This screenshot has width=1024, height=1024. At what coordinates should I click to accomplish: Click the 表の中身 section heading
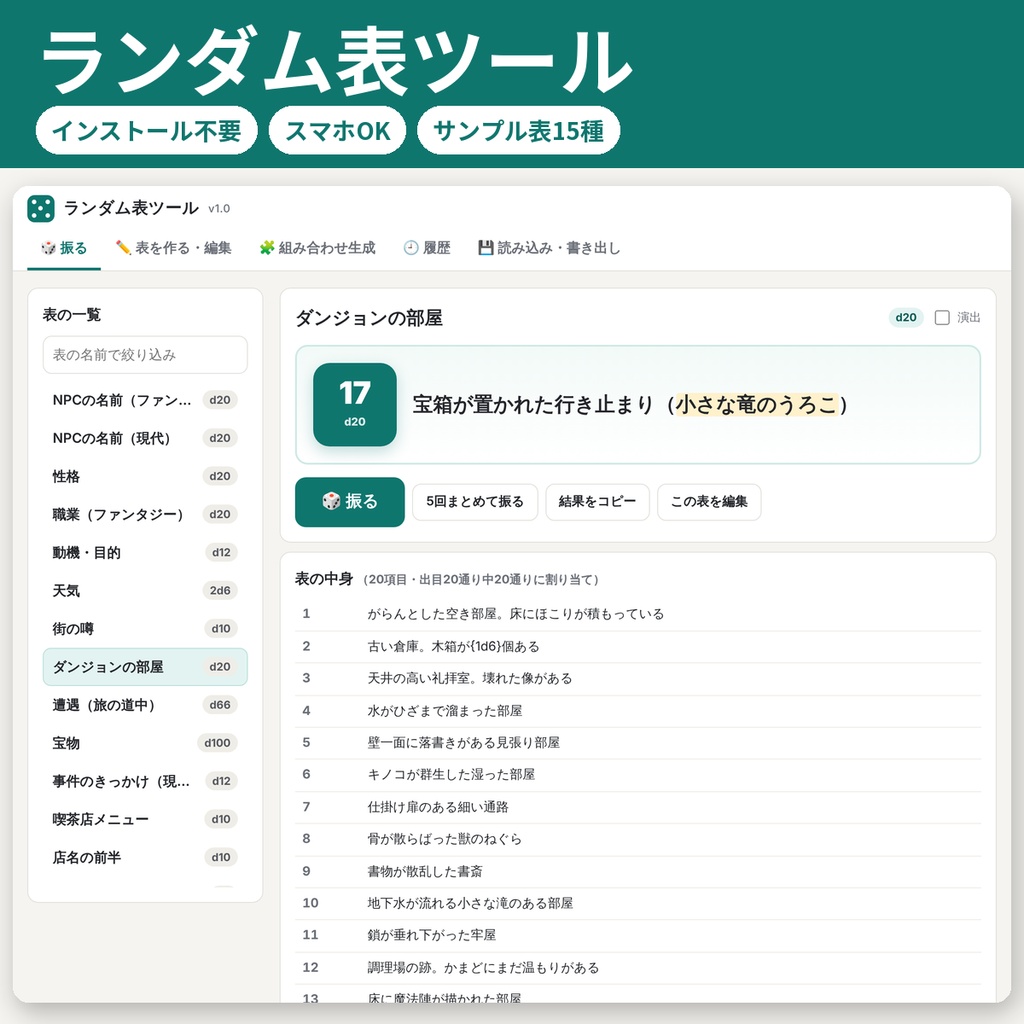tap(324, 579)
